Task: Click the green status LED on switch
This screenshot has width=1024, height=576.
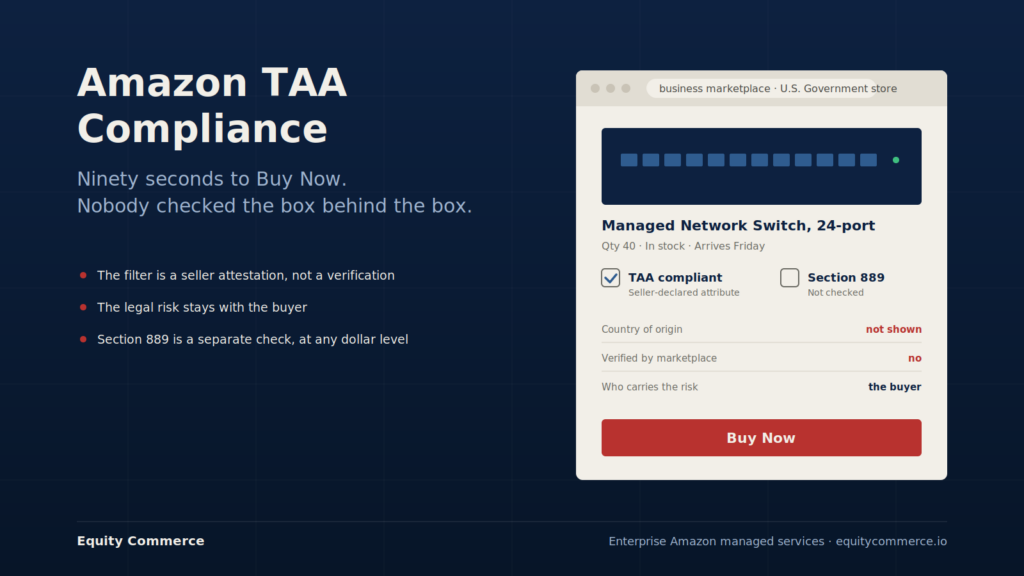Action: [896, 160]
